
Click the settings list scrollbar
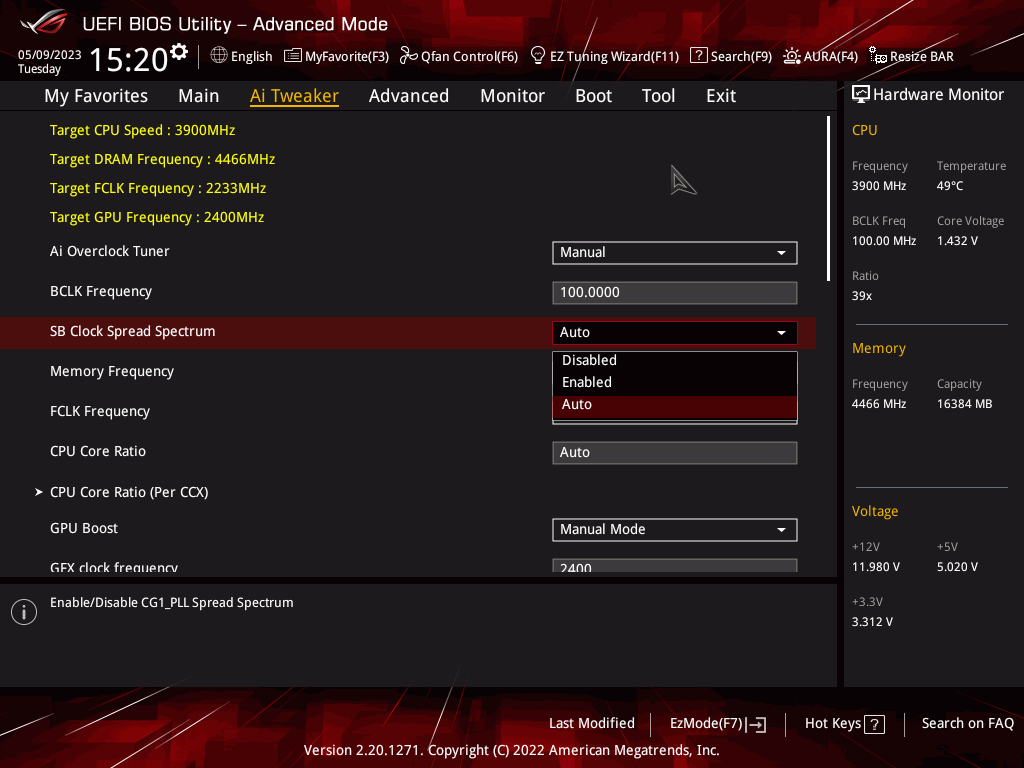pos(828,199)
